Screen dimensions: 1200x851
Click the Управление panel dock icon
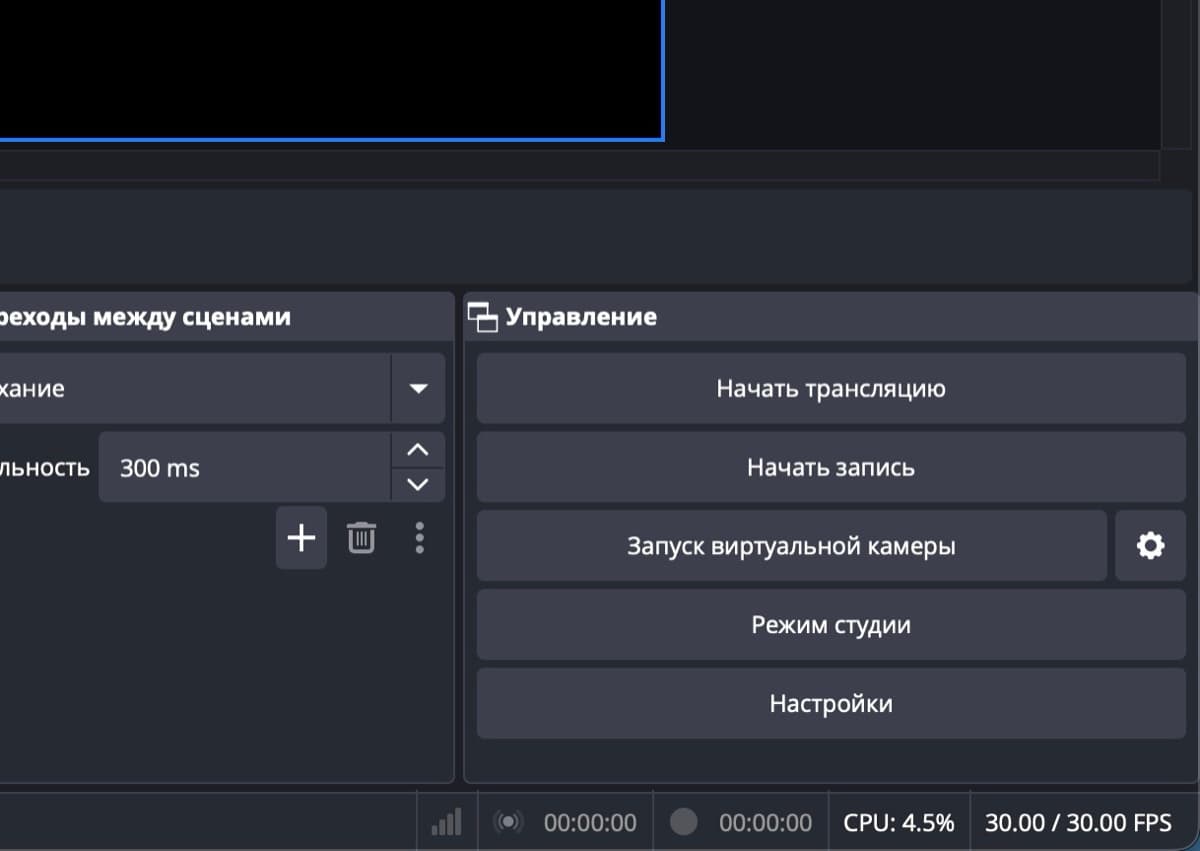(483, 318)
